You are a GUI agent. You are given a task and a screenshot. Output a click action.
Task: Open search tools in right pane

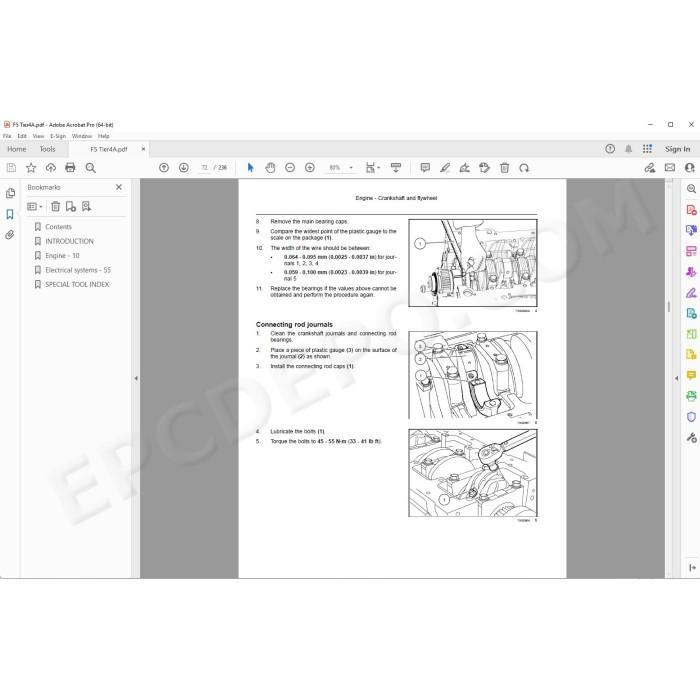[691, 189]
